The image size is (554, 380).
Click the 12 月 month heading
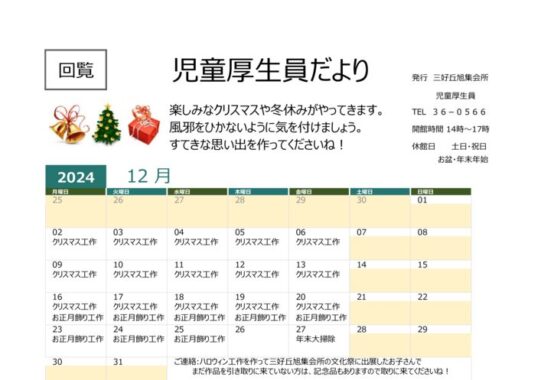point(149,176)
